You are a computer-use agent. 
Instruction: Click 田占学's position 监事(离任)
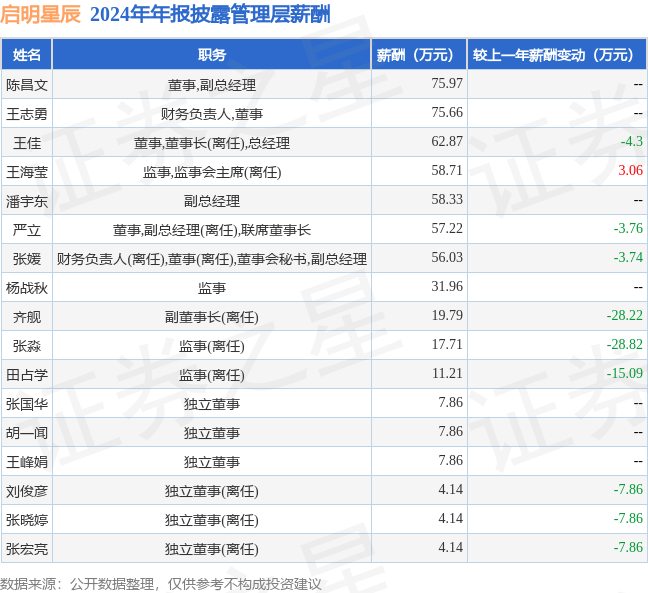click(x=212, y=375)
